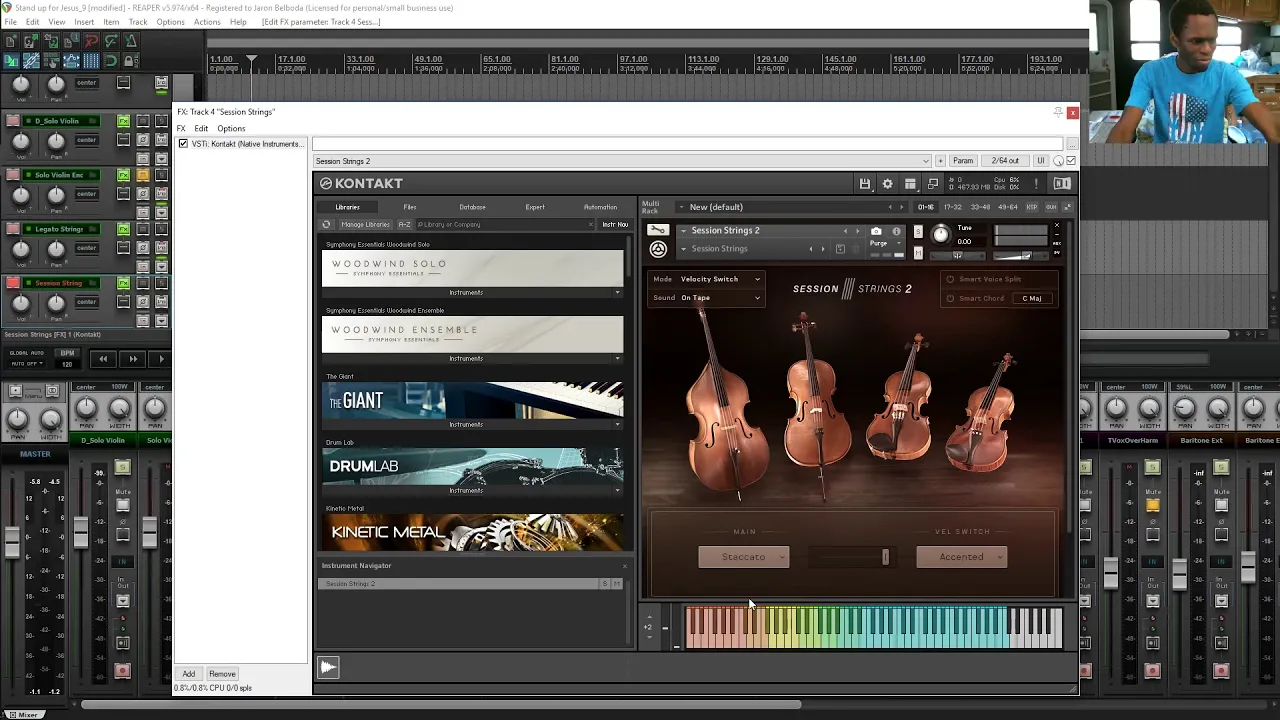Click the Library or Company search field
Screen dimensions: 1280x720
point(505,224)
